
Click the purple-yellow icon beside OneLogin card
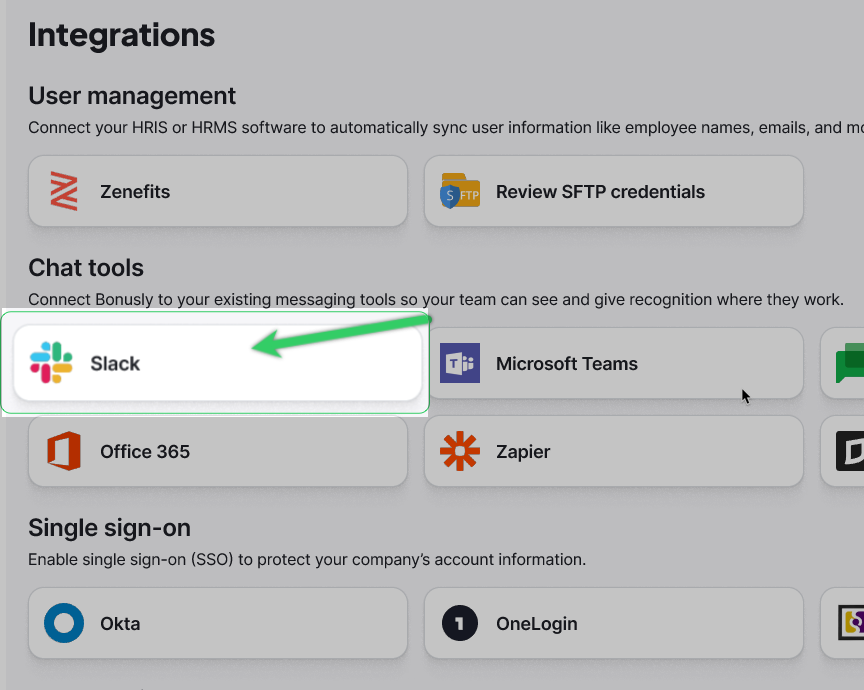point(851,623)
